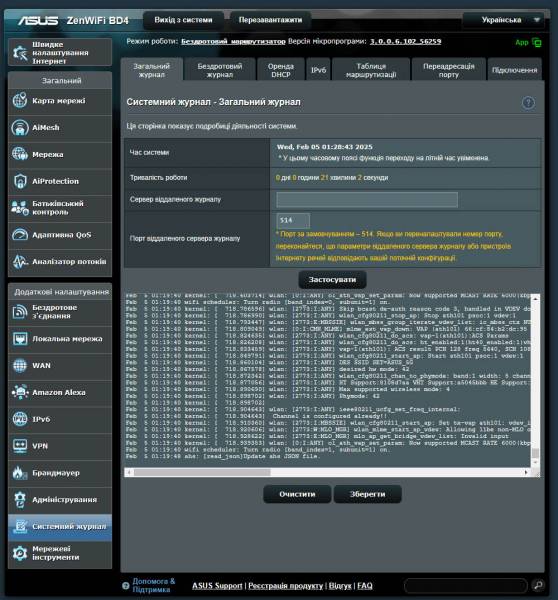Open IPv6 icon in sidebar
Image resolution: width=558 pixels, height=600 pixels.
coord(20,419)
